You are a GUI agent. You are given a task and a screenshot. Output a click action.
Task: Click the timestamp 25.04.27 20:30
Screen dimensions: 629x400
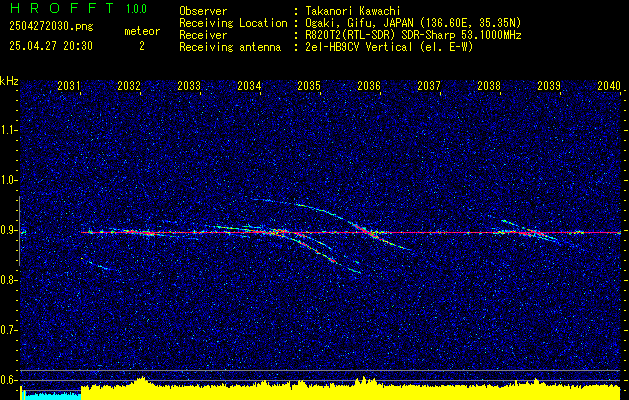click(51, 46)
